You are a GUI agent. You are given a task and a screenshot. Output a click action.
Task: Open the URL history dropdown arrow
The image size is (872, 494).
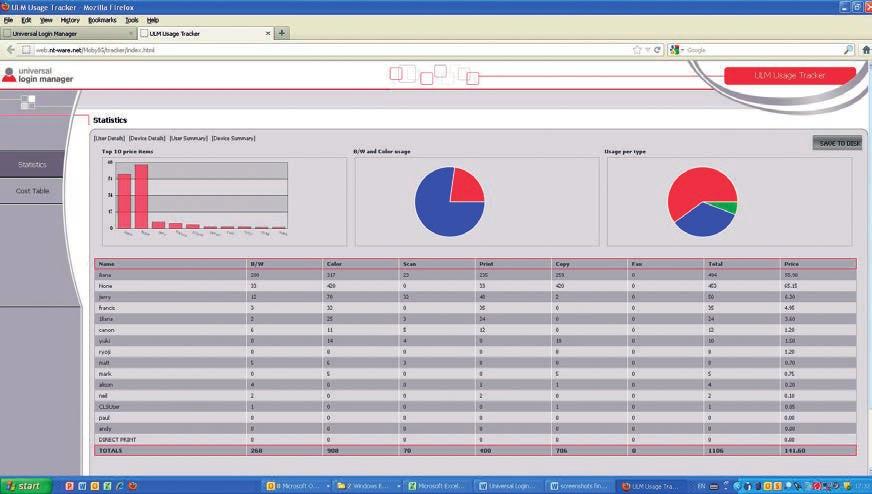click(647, 50)
